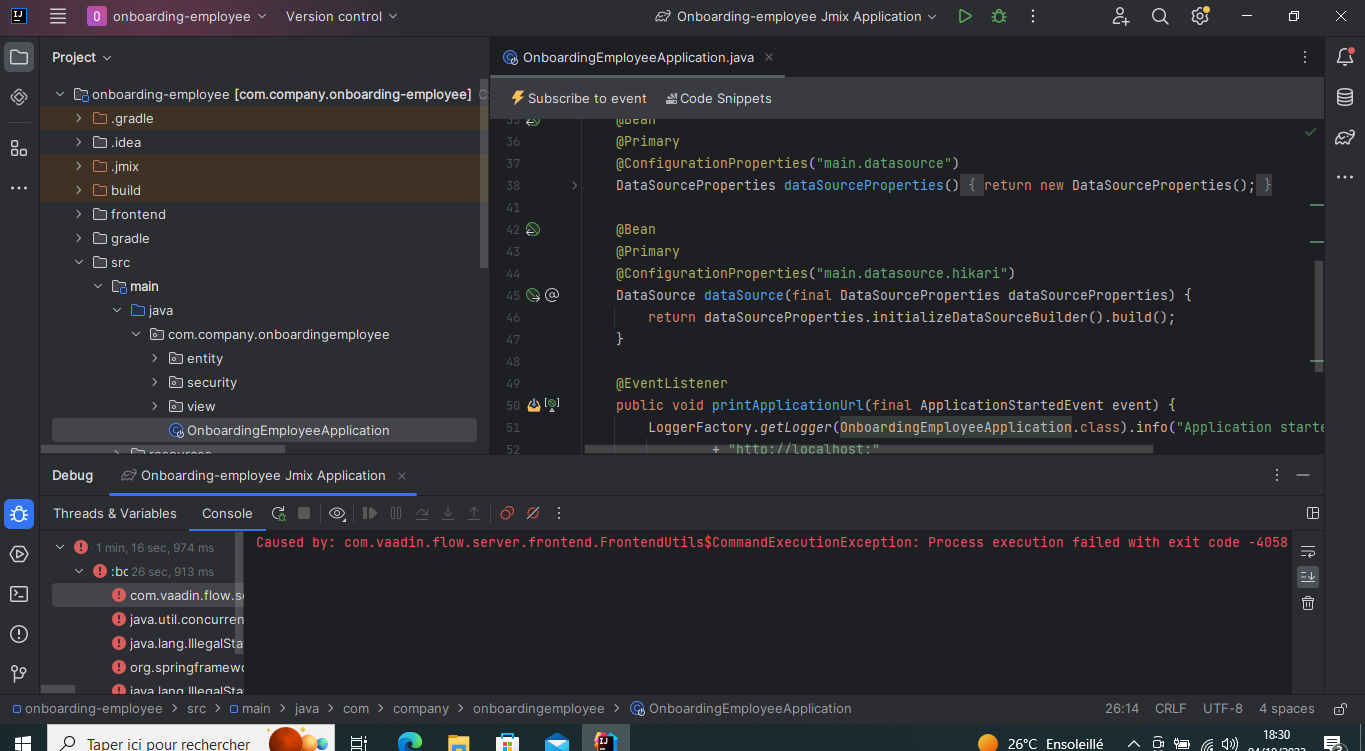This screenshot has height=751, width=1365.
Task: Open File Explorer from taskbar
Action: [x=458, y=742]
